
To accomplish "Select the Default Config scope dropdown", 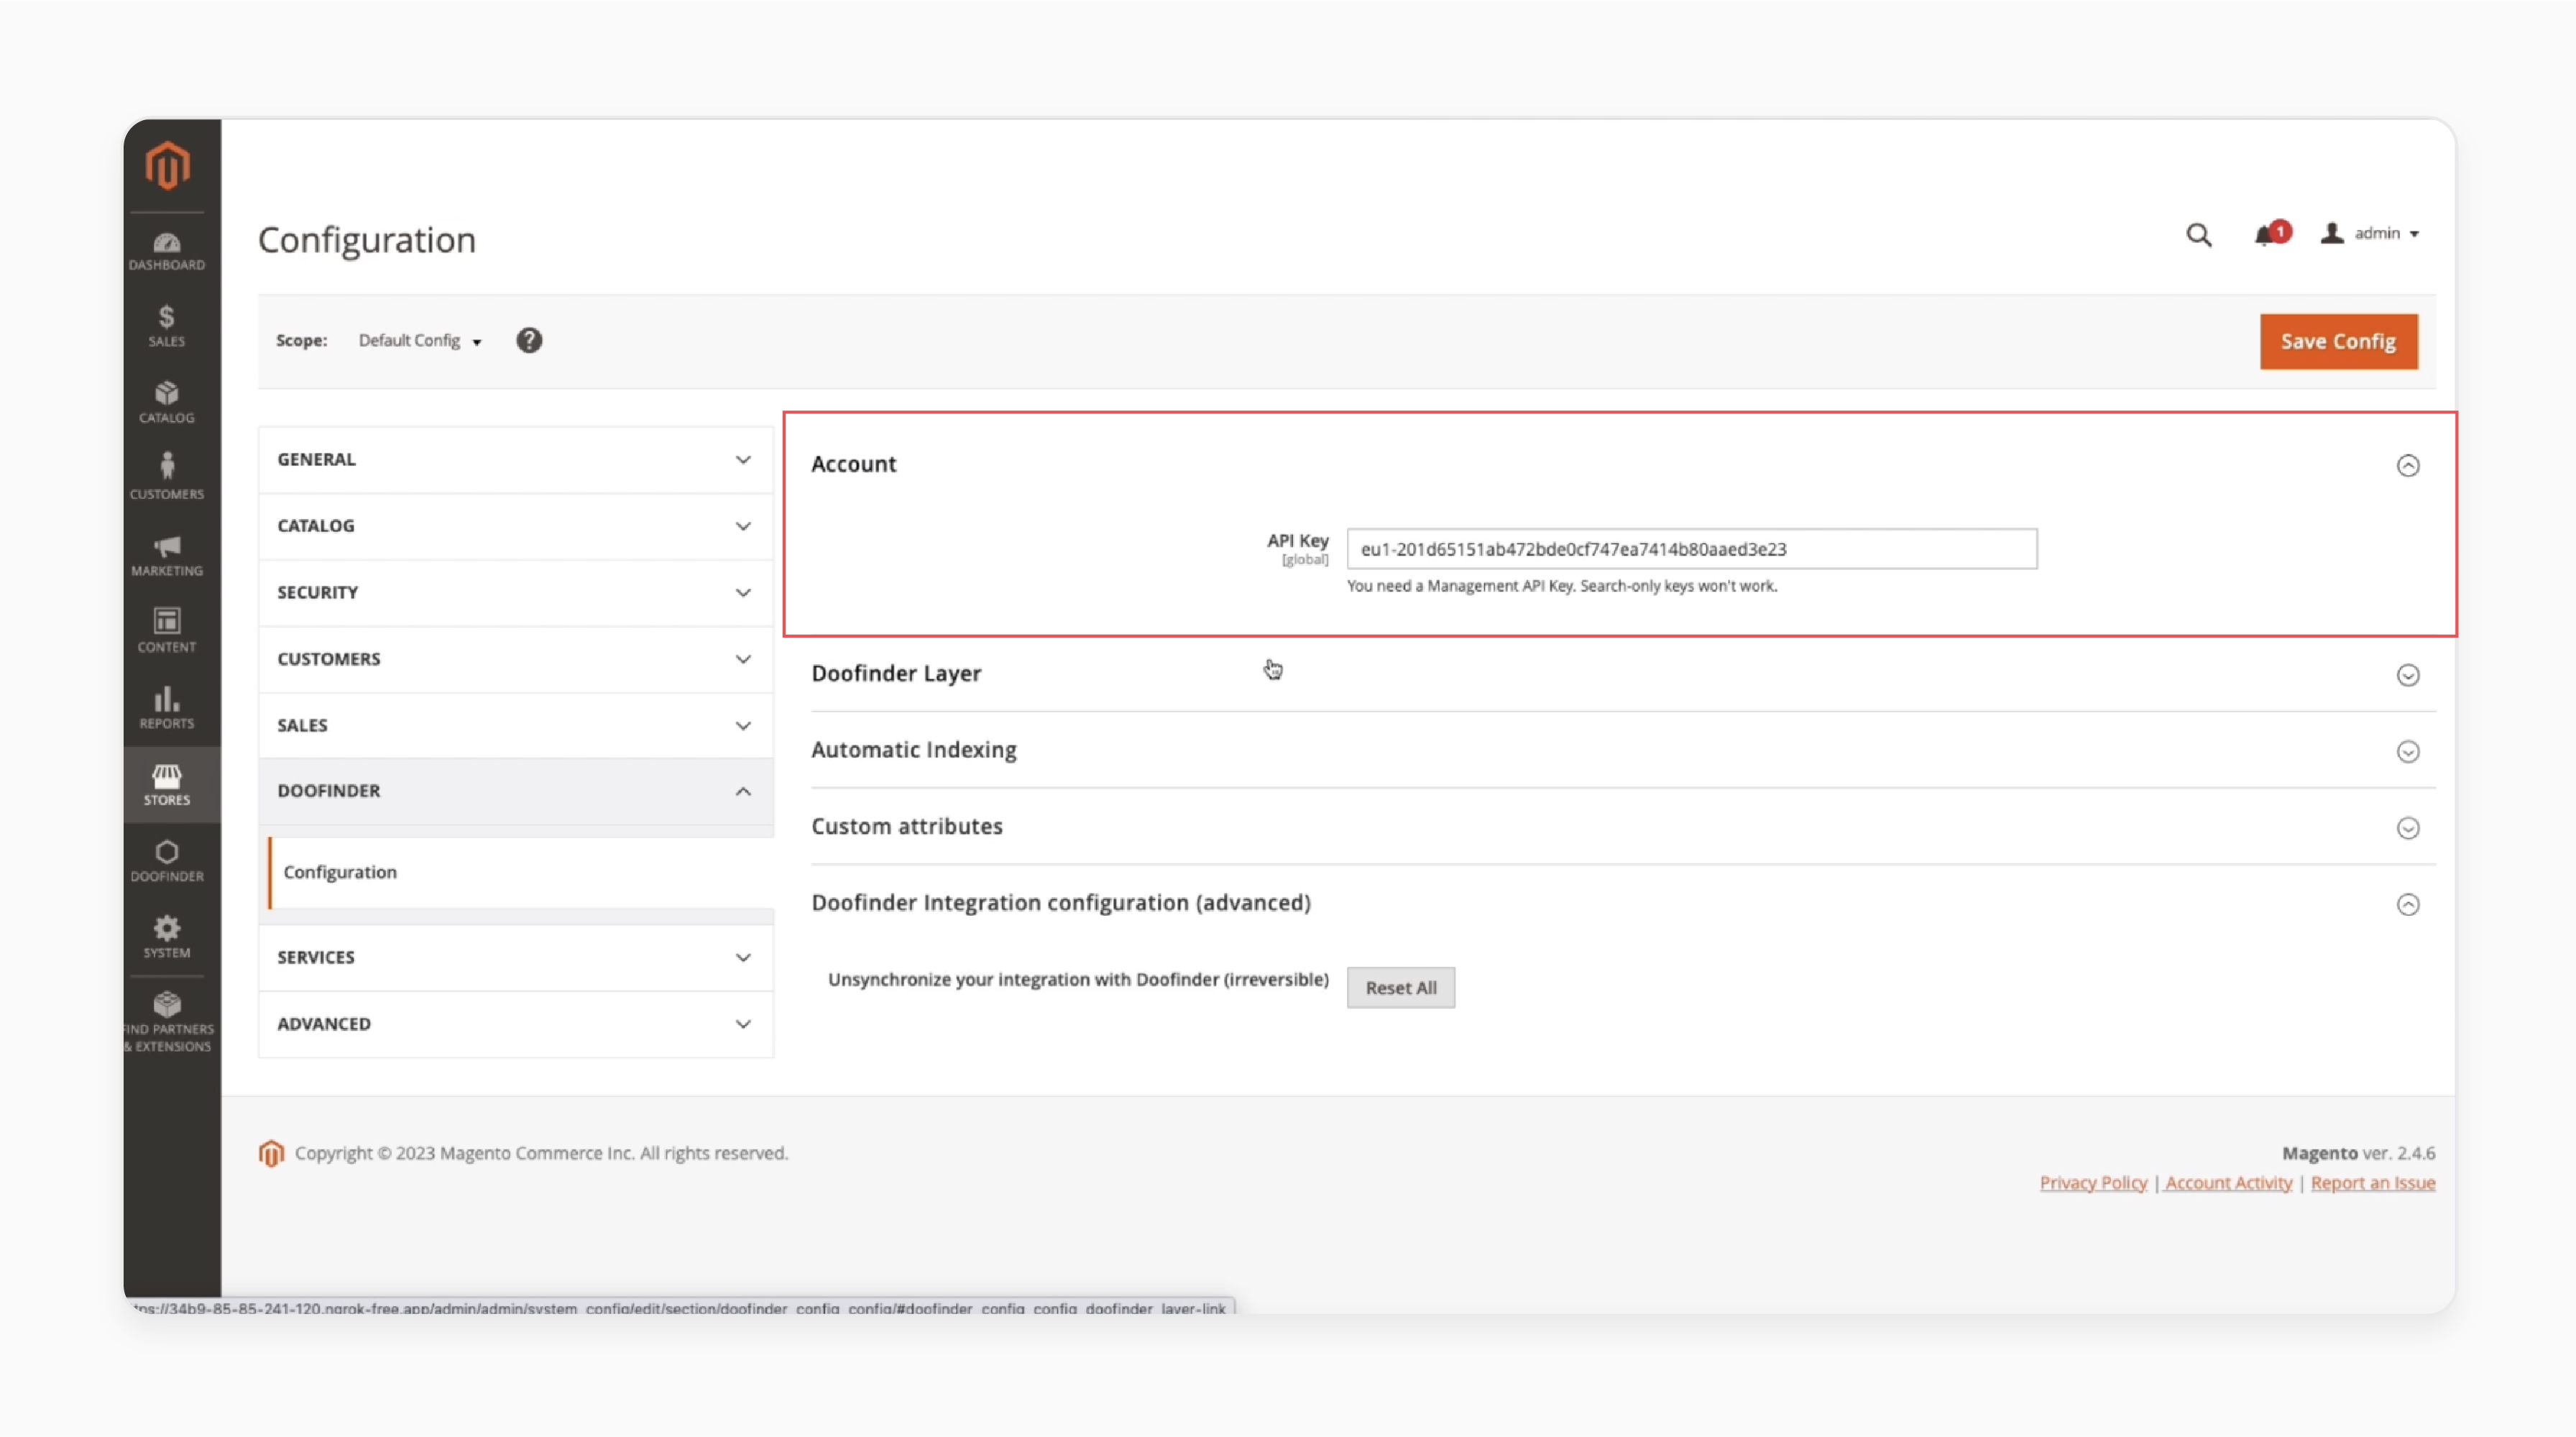I will point(421,340).
